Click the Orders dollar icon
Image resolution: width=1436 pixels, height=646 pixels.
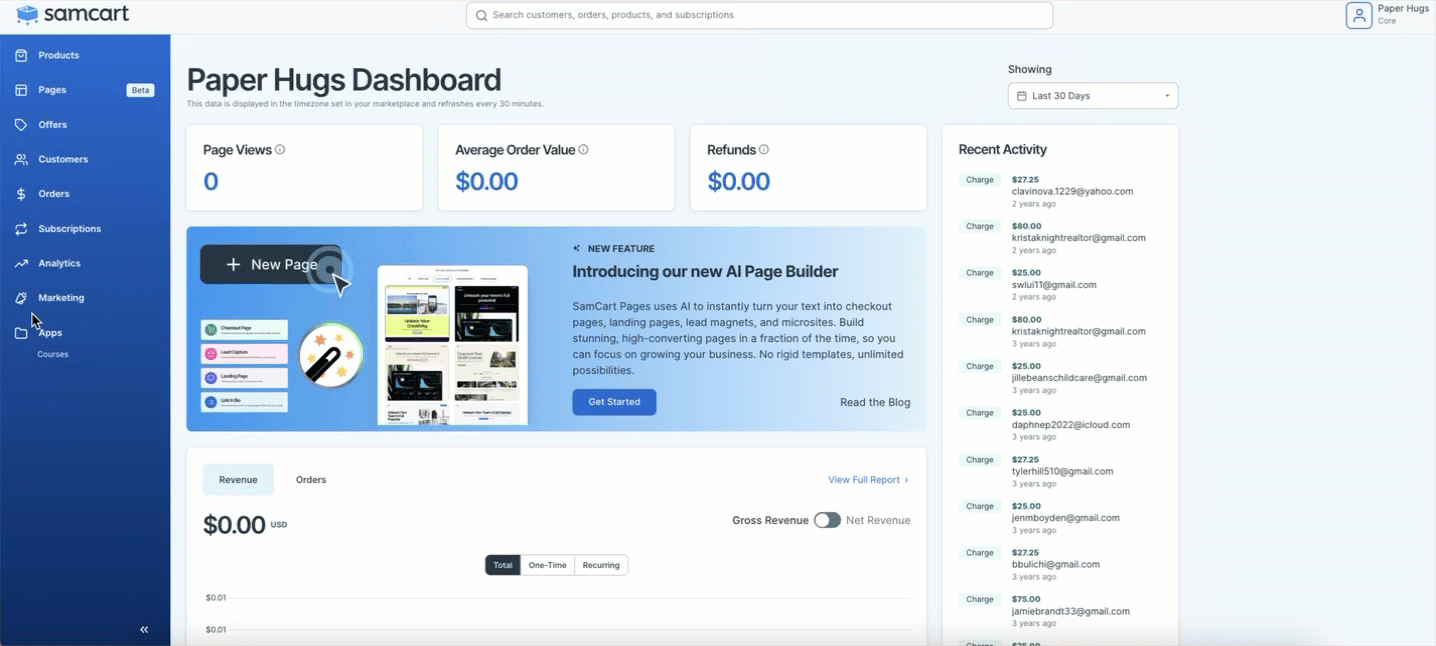click(21, 194)
